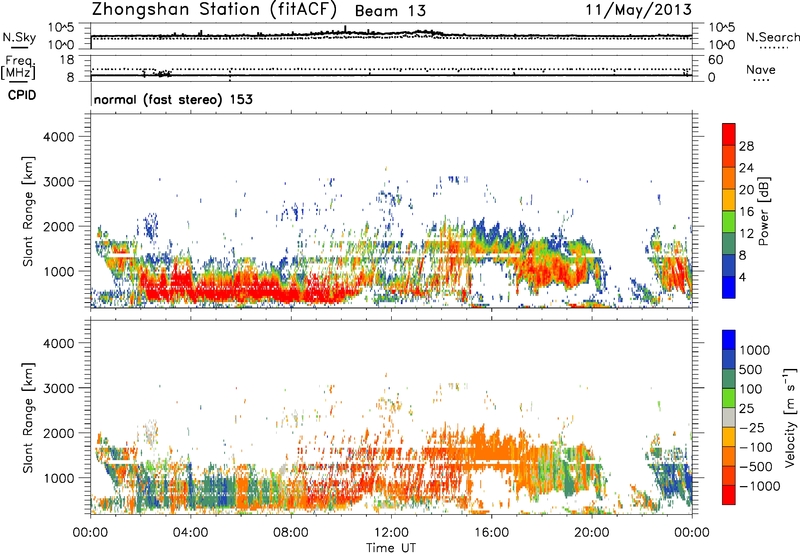Viewport: 800px width, 554px height.
Task: Click the blue top of velocity colorbar
Action: point(729,340)
